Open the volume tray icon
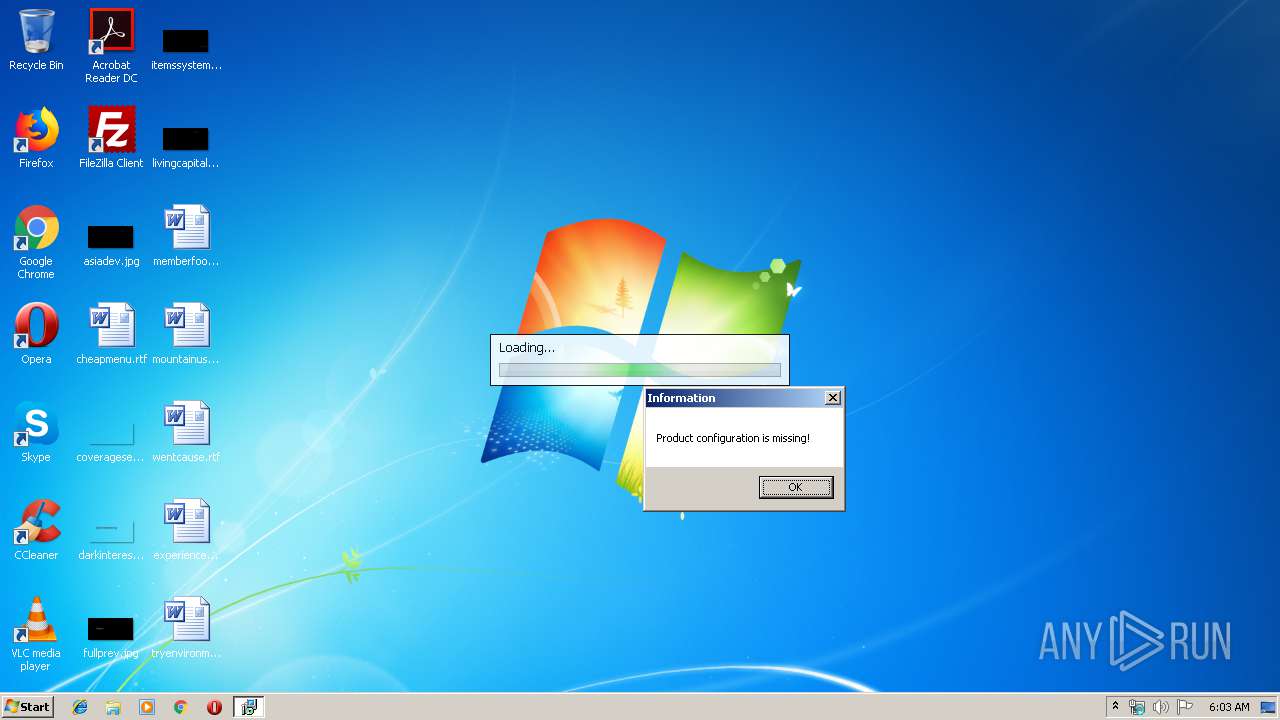The image size is (1280, 720). click(1160, 707)
